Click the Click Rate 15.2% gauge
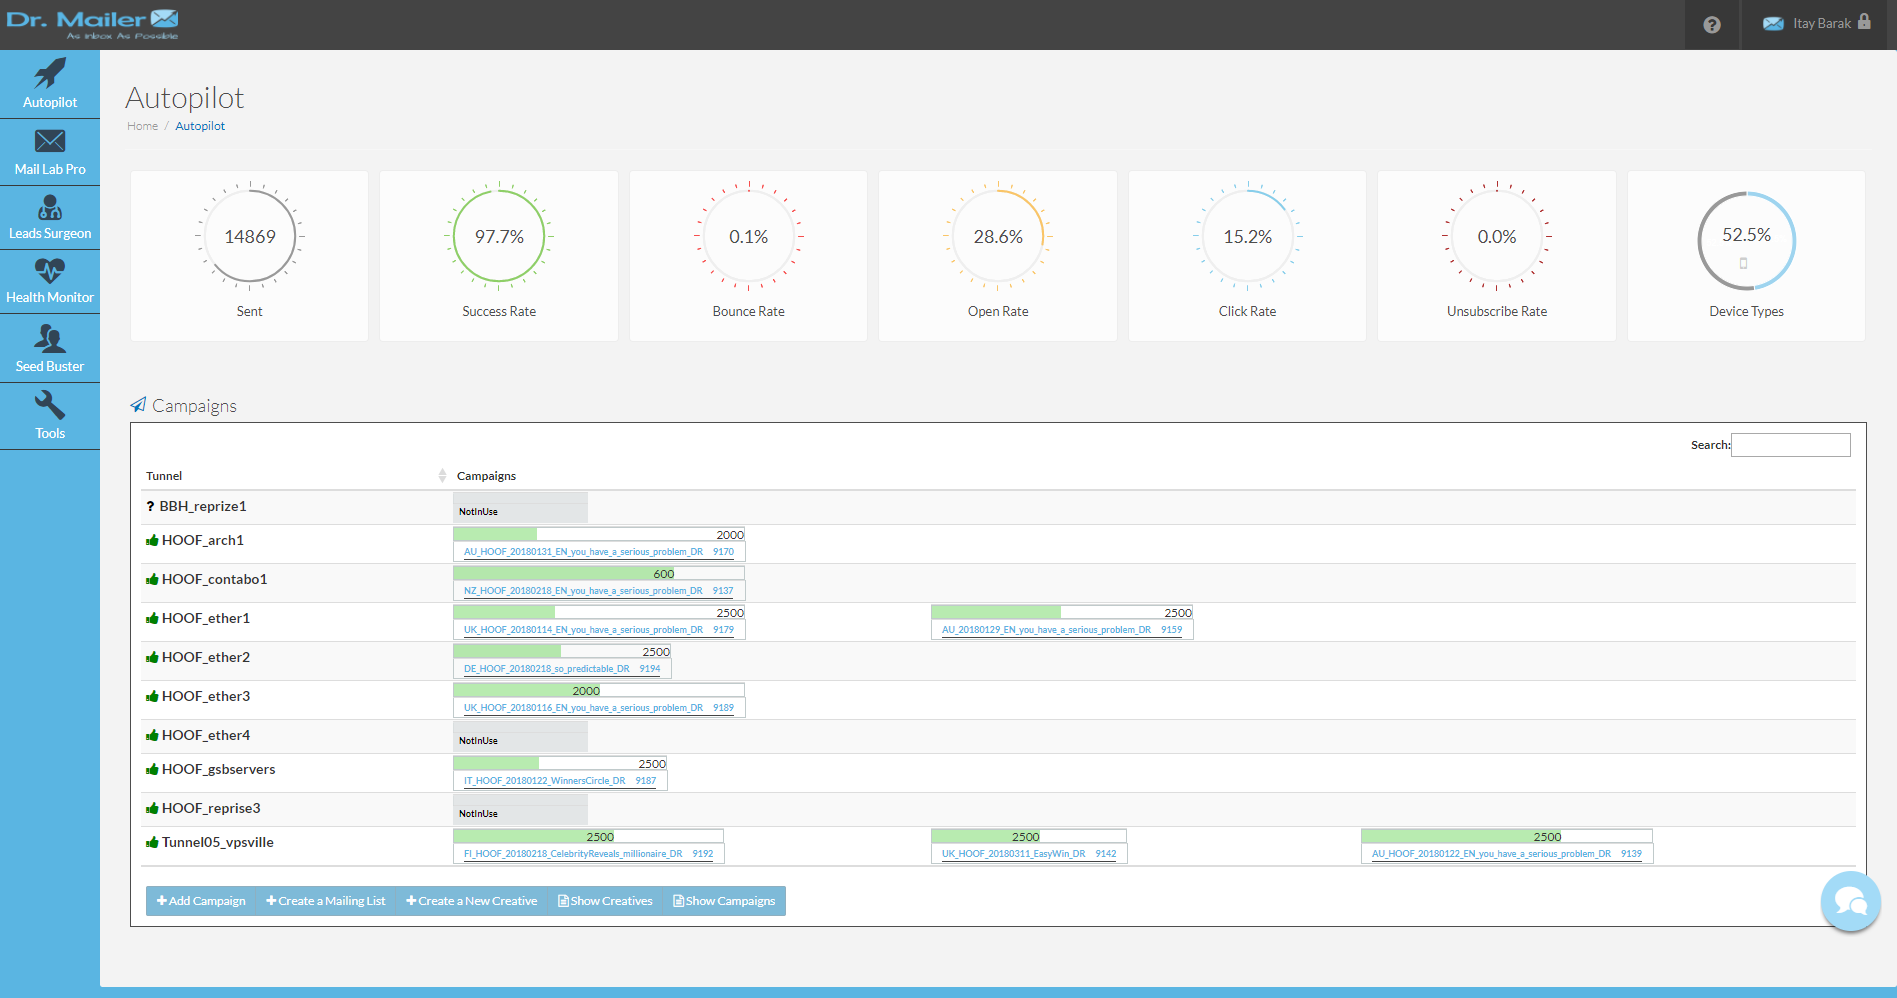 [1248, 237]
